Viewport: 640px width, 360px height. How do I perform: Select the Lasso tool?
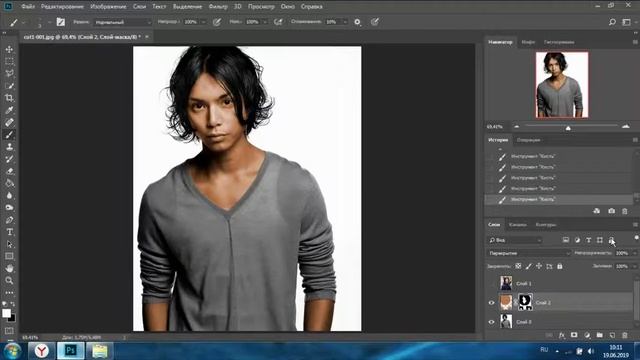9,74
